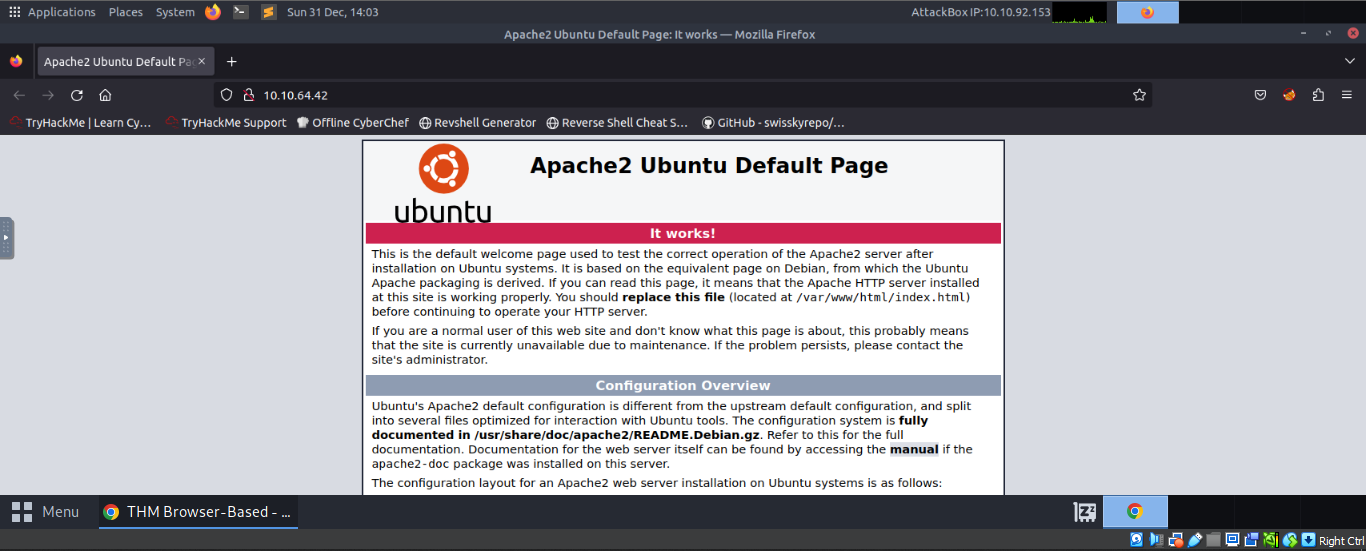Open the TryHackMe Support bookmark
1366x551 pixels.
coord(226,123)
